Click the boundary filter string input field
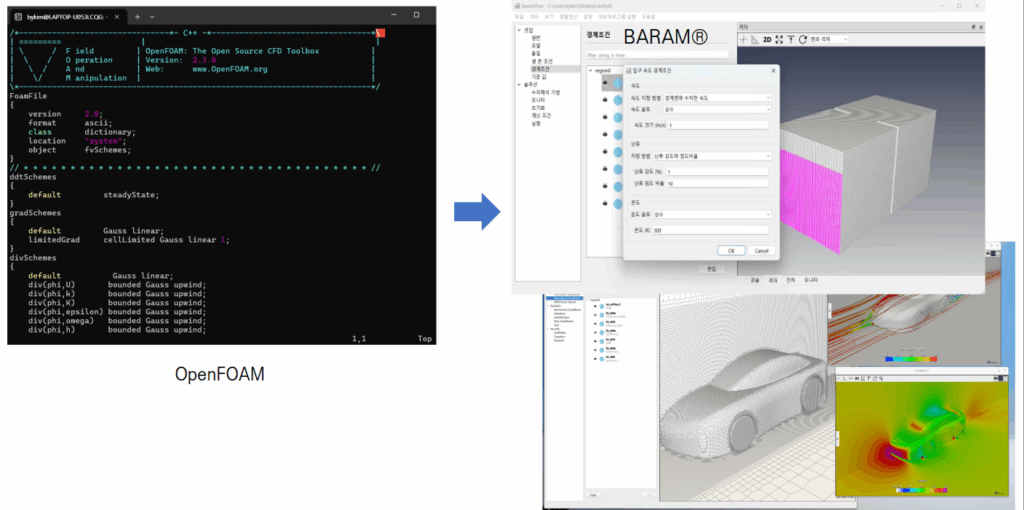 (x=657, y=55)
